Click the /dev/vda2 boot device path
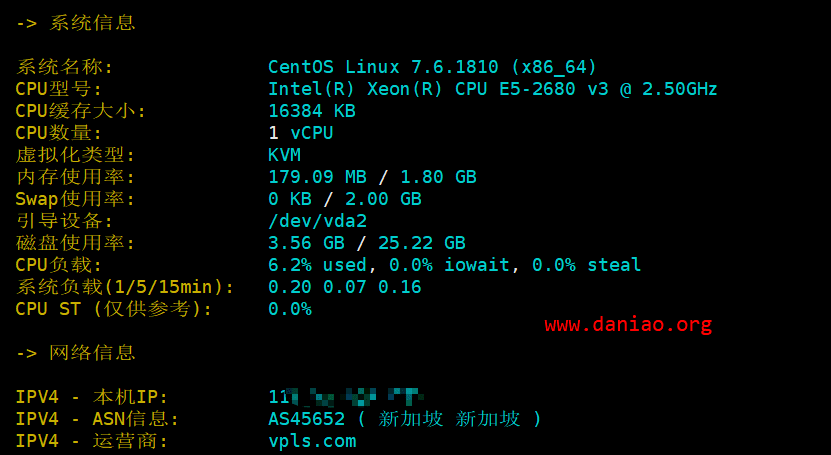 317,221
